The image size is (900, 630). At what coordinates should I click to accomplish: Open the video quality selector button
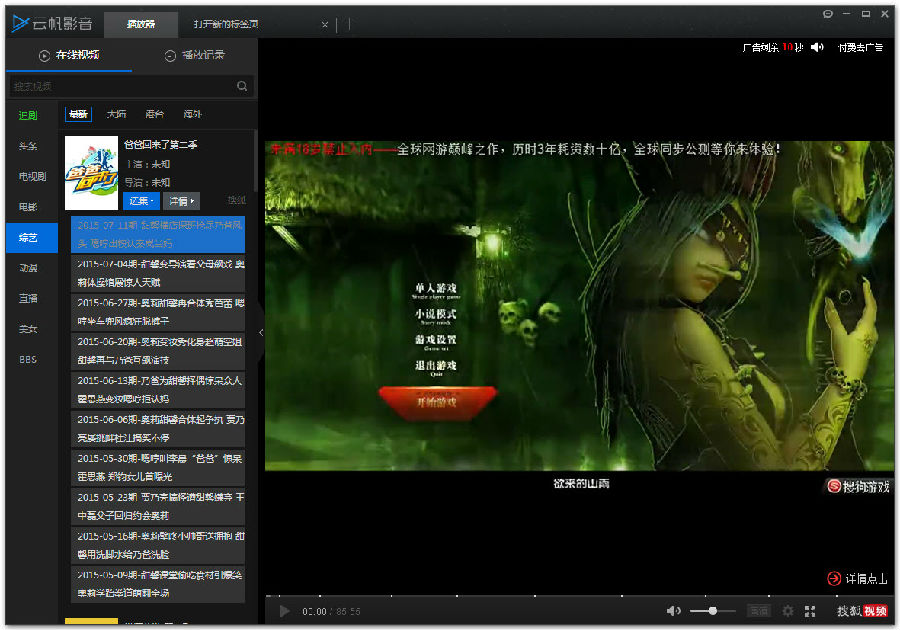(759, 612)
